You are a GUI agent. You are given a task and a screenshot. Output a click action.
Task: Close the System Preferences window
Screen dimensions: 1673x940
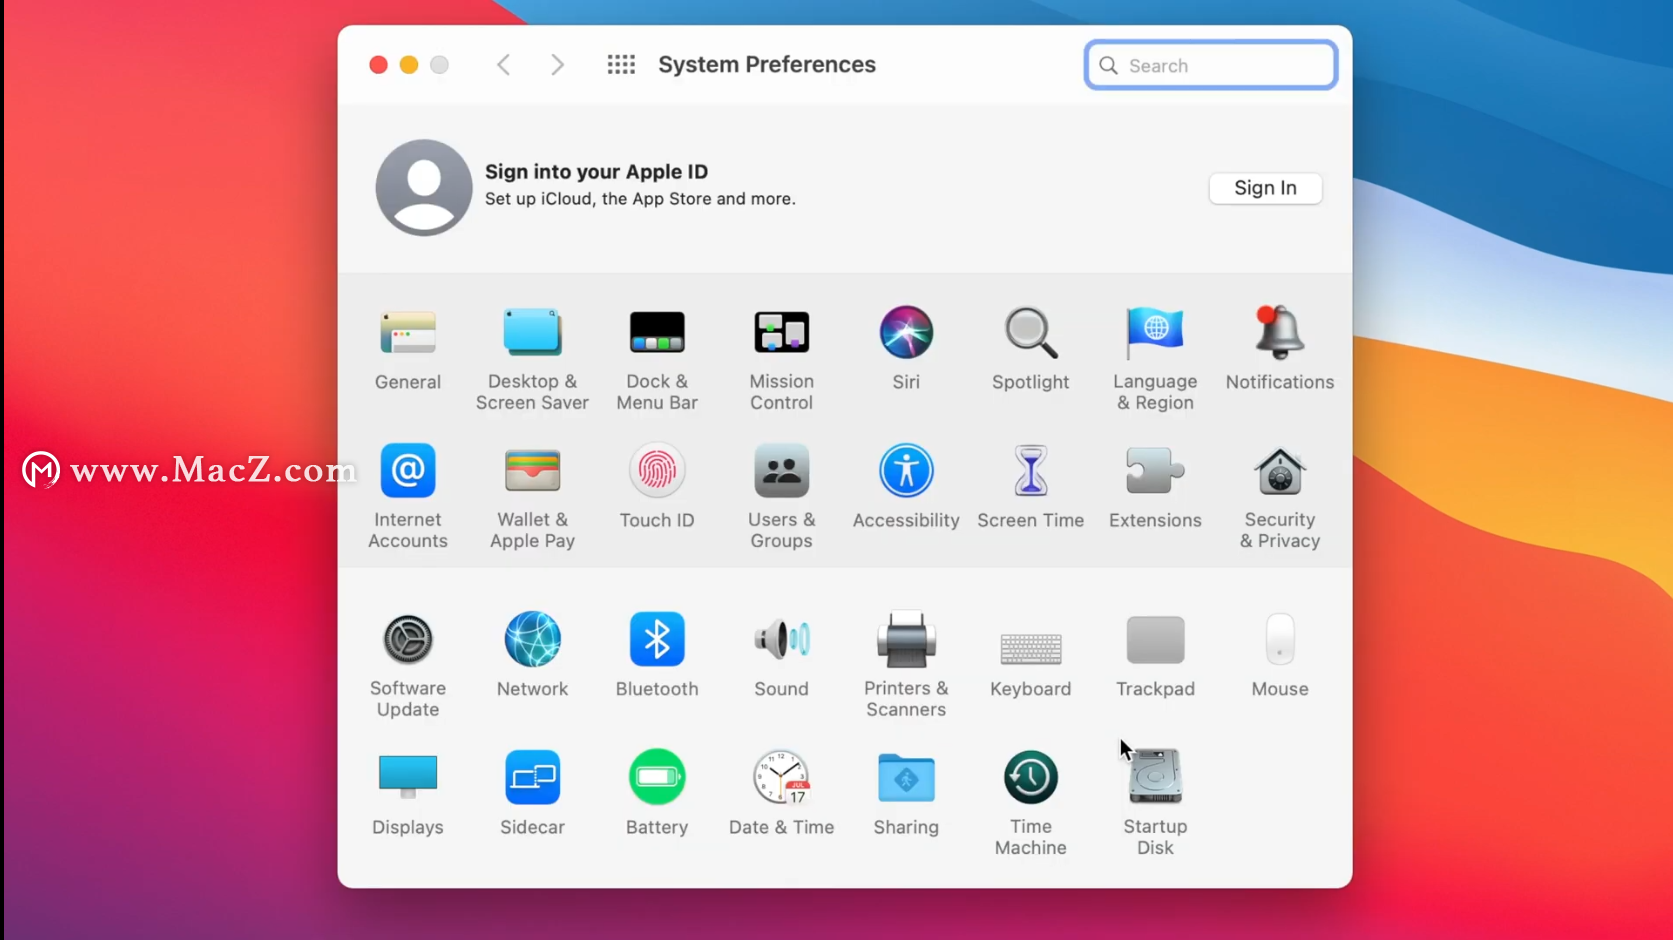[378, 65]
